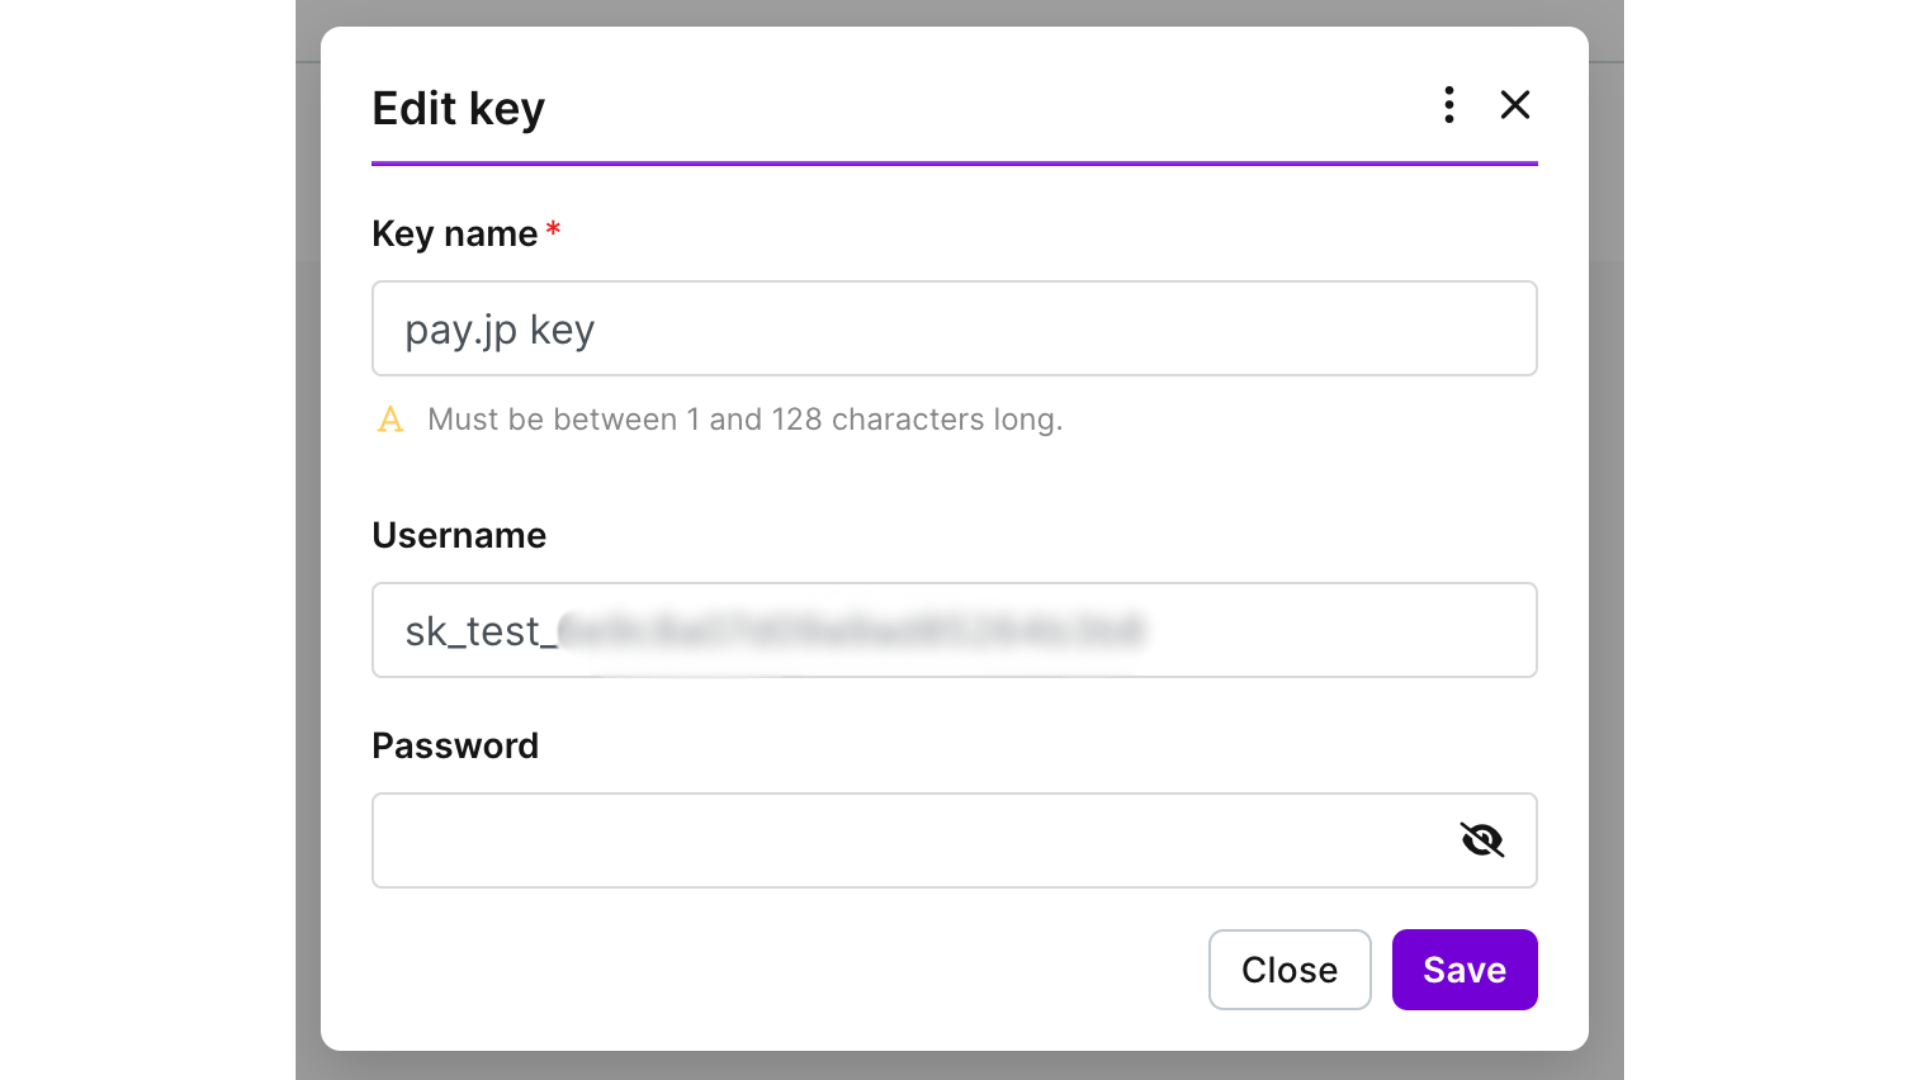Image resolution: width=1920 pixels, height=1080 pixels.
Task: Open additional actions via the vertical ellipsis
Action: [x=1448, y=105]
